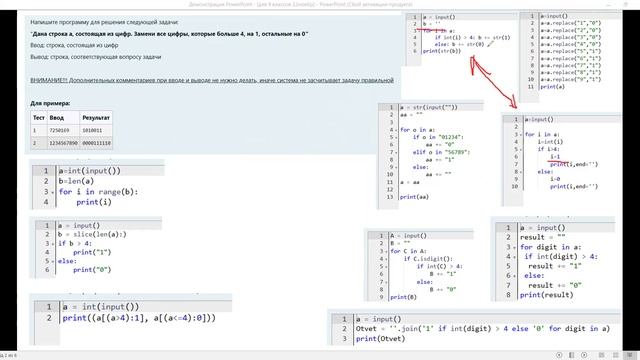Collapse the fold arrow beside 'for i in range(b):'
This screenshot has height=360, width=640.
53,192
